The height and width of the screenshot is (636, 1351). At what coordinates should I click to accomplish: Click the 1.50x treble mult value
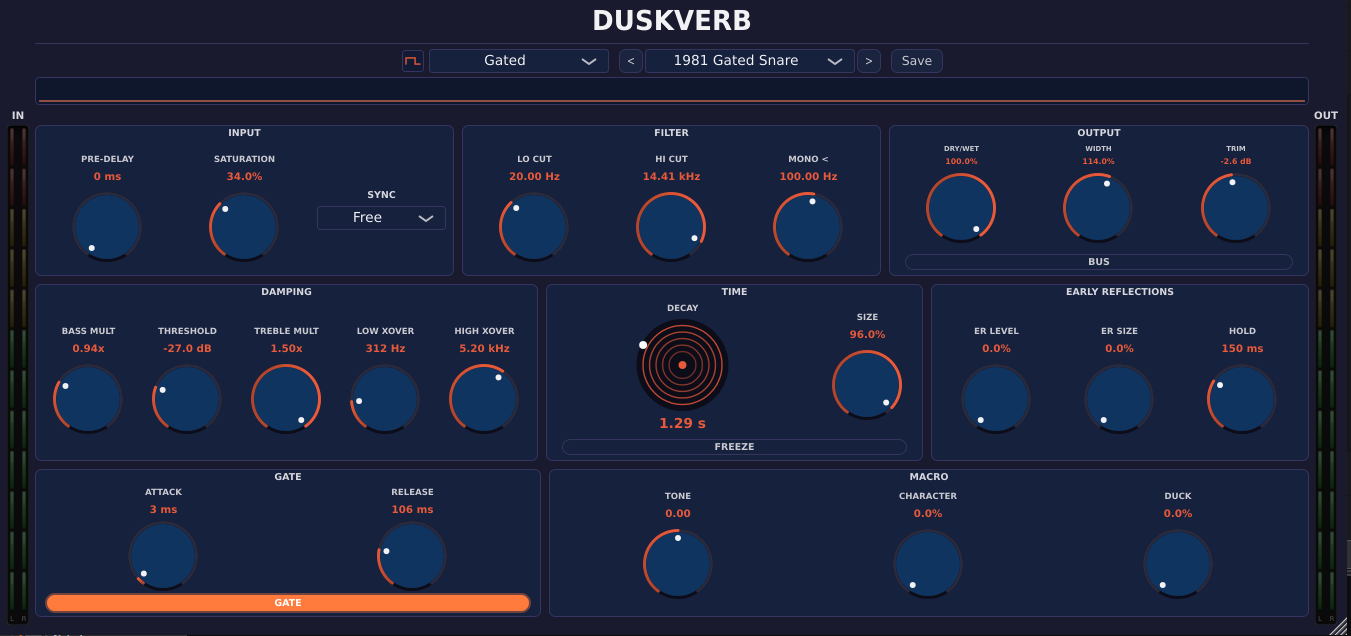[x=286, y=349]
